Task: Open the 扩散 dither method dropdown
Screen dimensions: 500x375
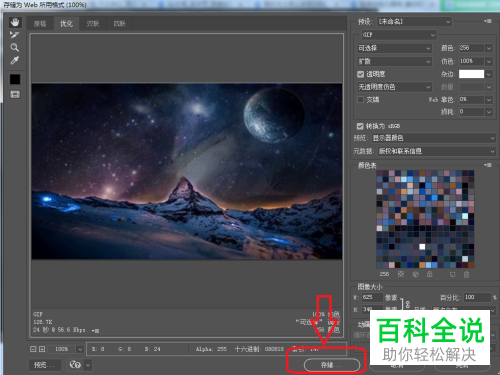Action: point(395,61)
